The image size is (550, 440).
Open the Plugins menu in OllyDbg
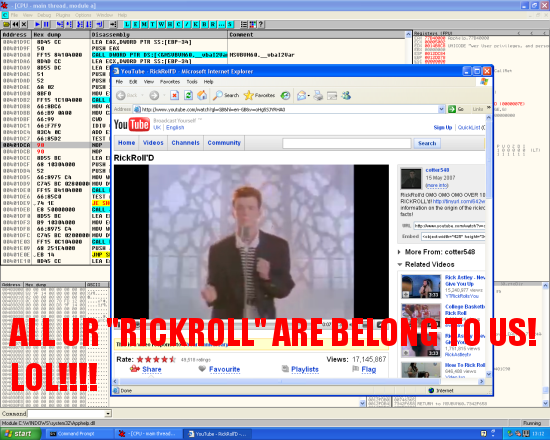coord(63,15)
